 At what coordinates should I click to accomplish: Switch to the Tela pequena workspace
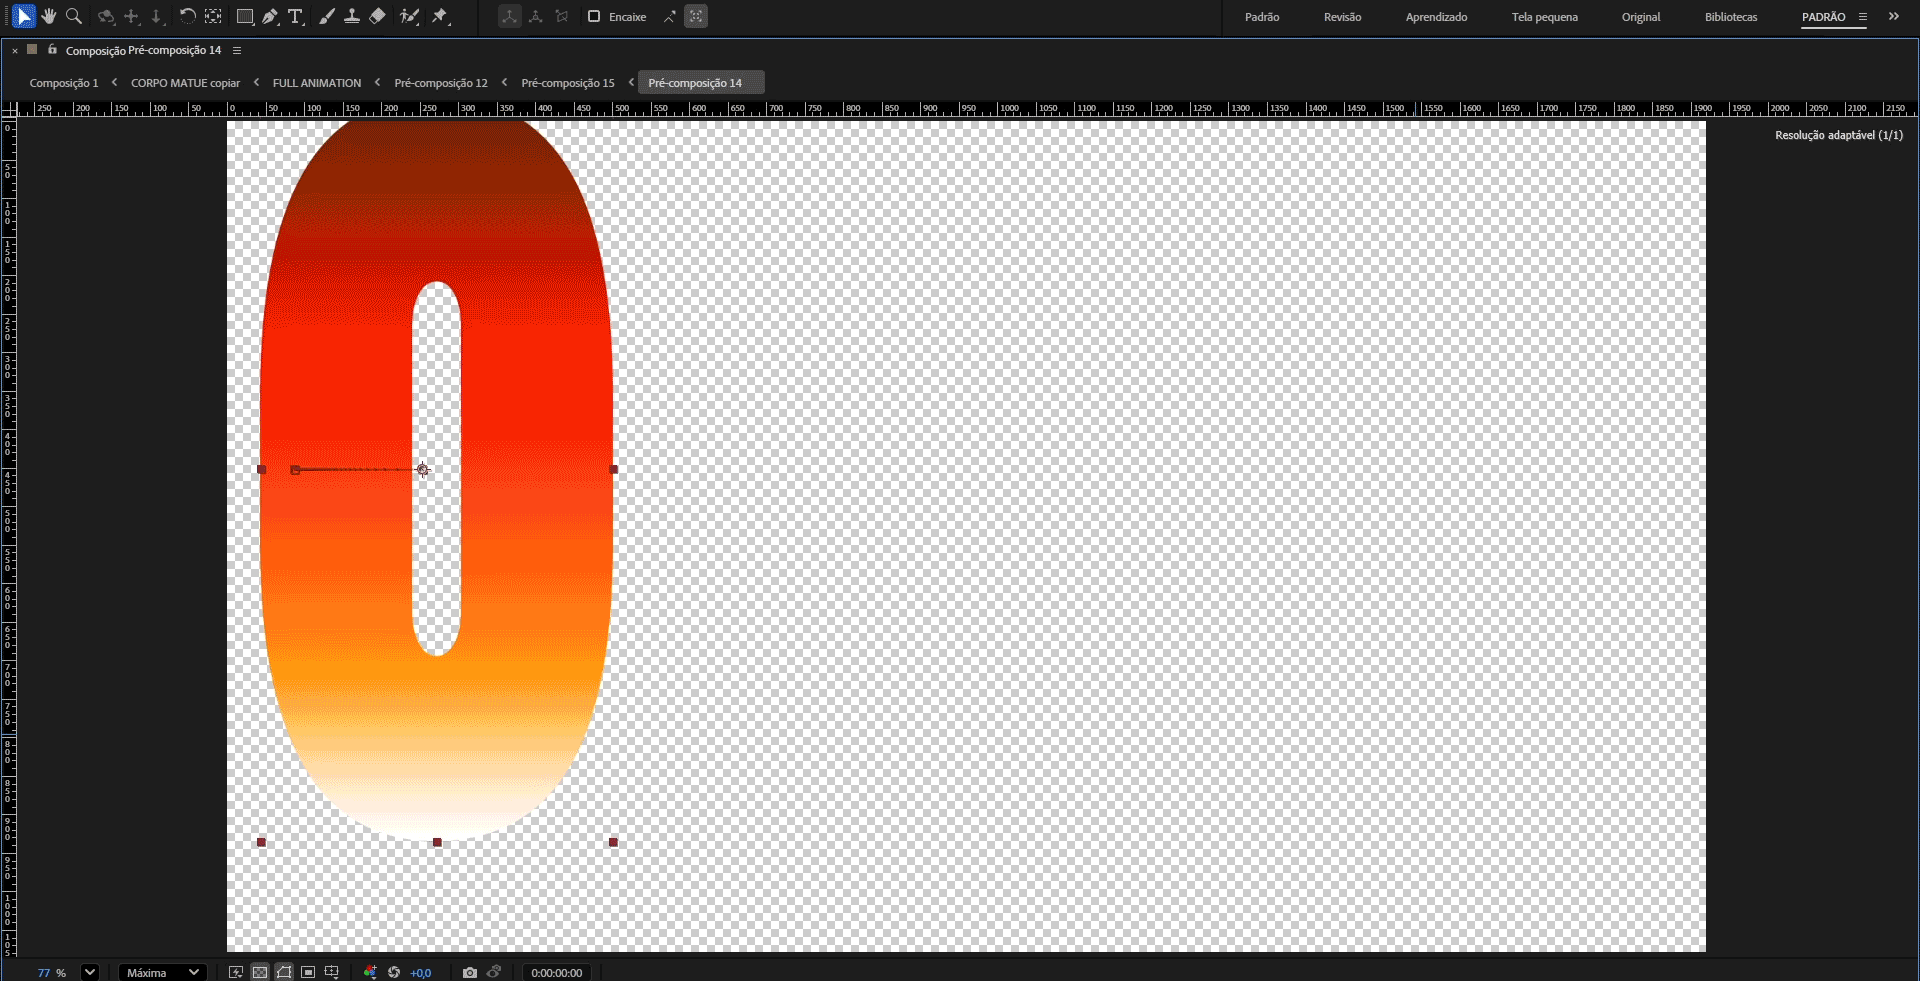pyautogui.click(x=1545, y=17)
